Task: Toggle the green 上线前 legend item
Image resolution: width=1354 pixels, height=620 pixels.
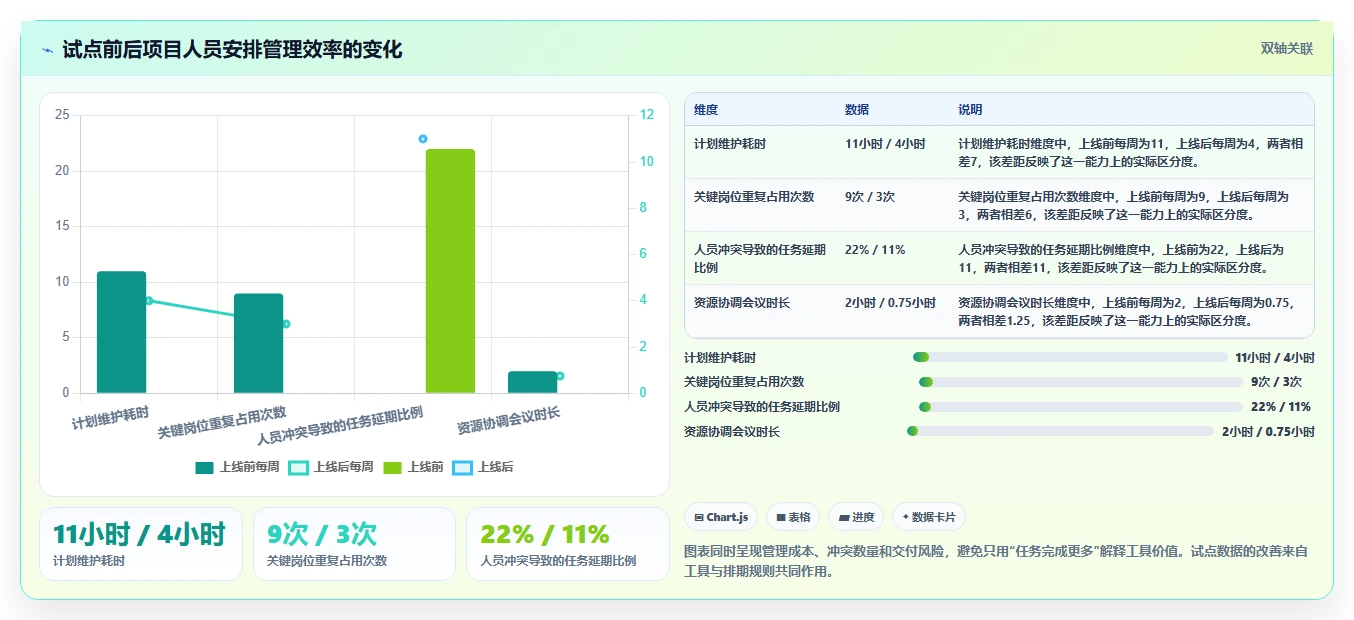Action: 413,467
